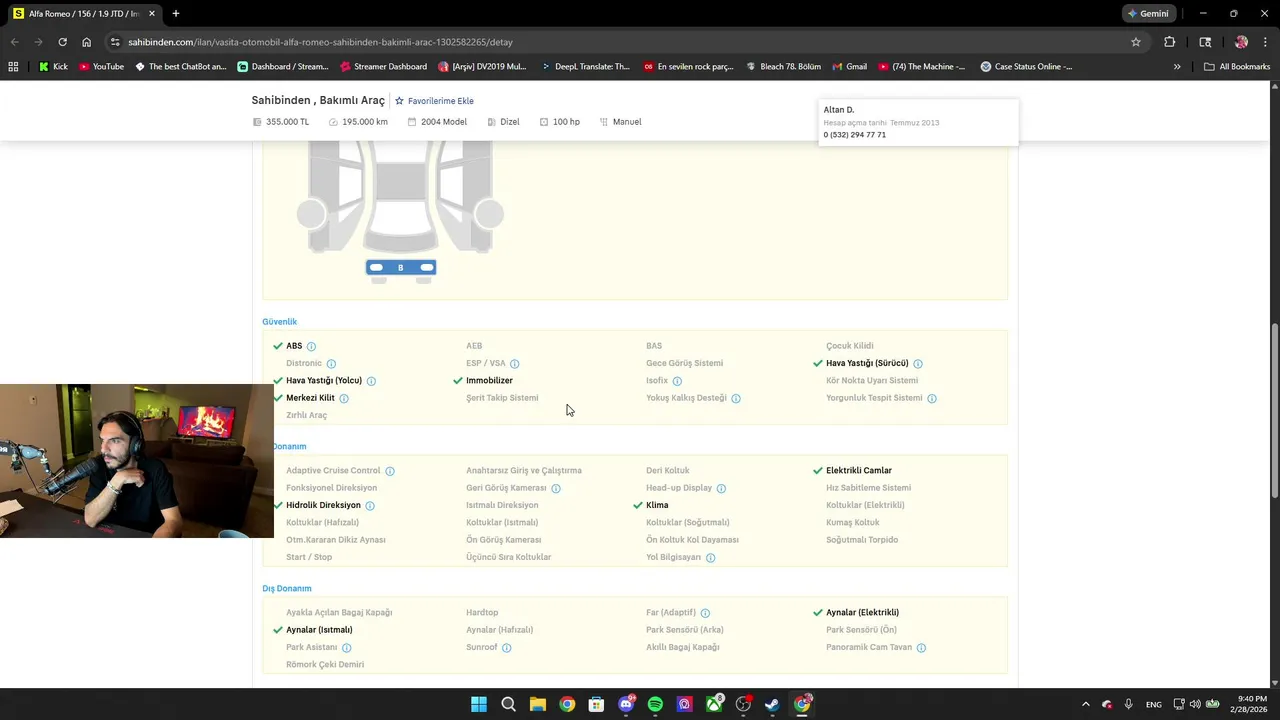Click info icon next to Head-up Display

pyautogui.click(x=721, y=488)
